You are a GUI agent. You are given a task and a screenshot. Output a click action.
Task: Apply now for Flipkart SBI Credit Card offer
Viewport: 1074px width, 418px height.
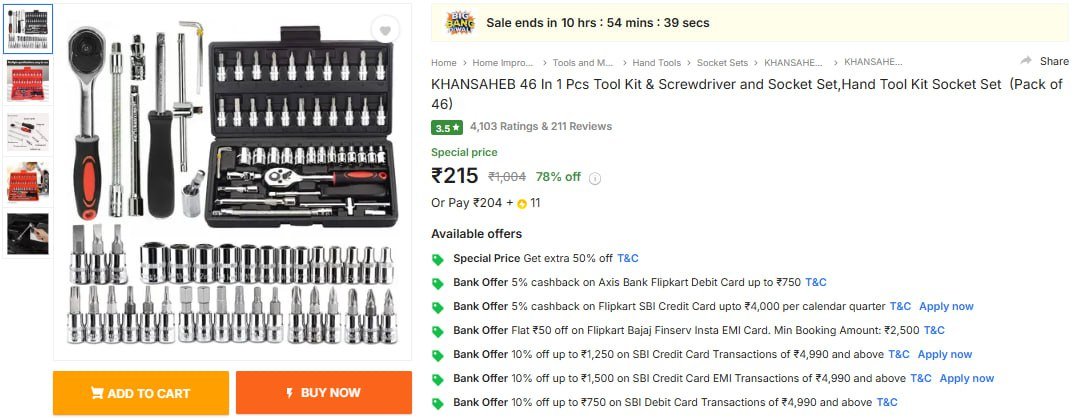[946, 306]
